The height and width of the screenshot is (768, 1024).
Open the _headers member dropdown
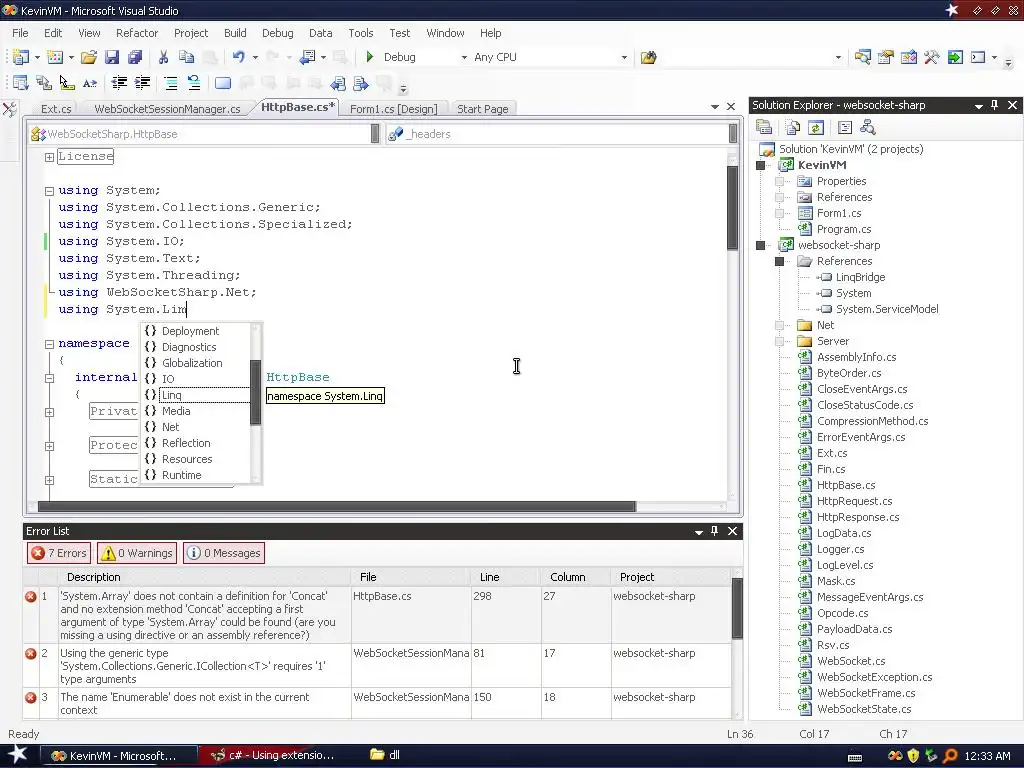point(733,134)
